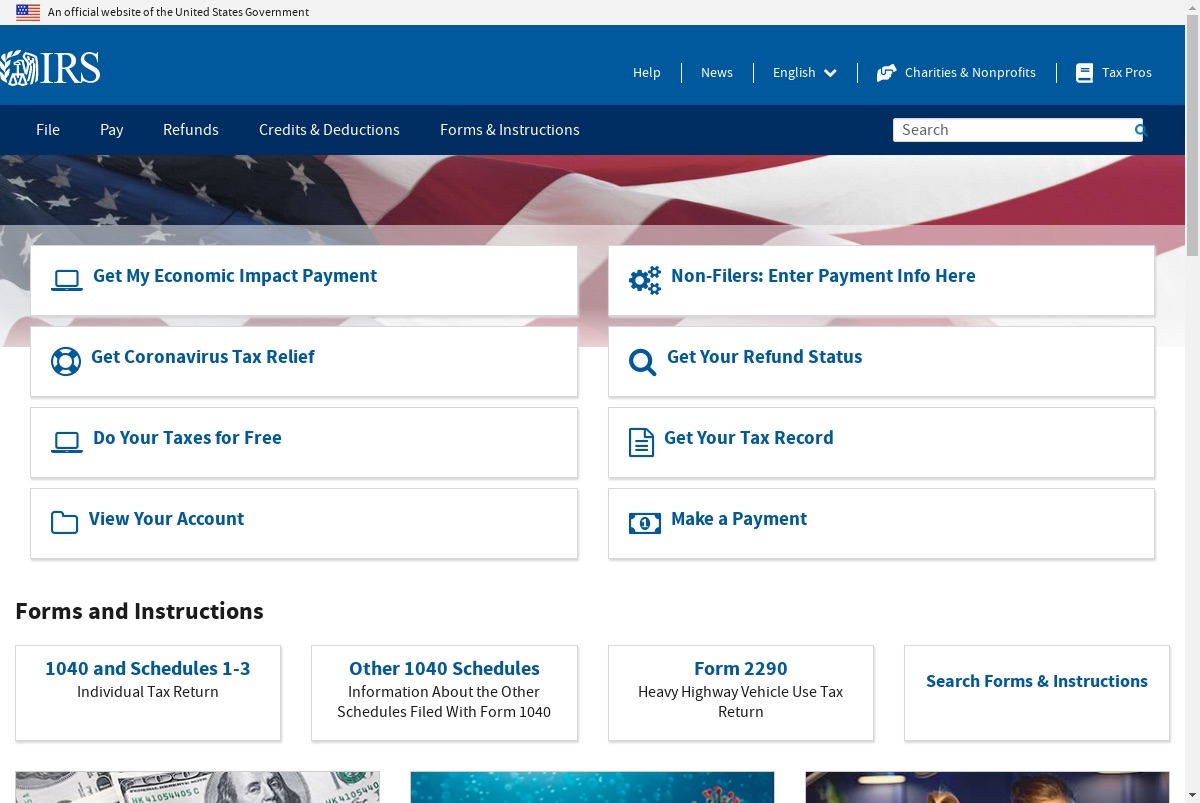Click 'Individual Tax Return' description text

tap(148, 692)
